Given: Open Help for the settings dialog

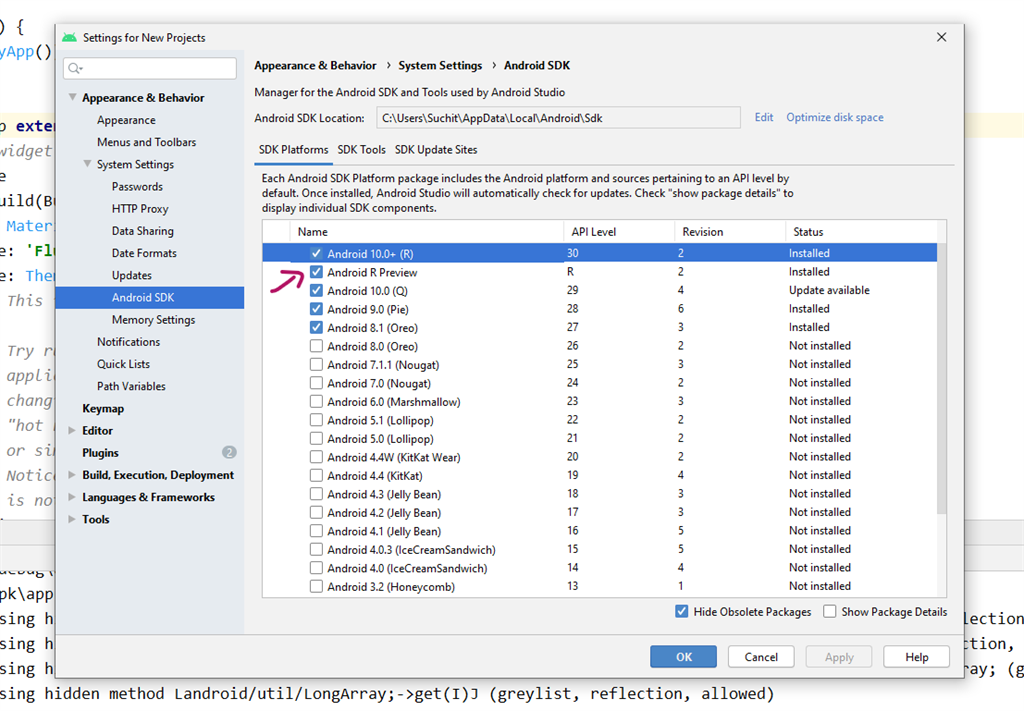Looking at the screenshot, I should click(x=916, y=657).
